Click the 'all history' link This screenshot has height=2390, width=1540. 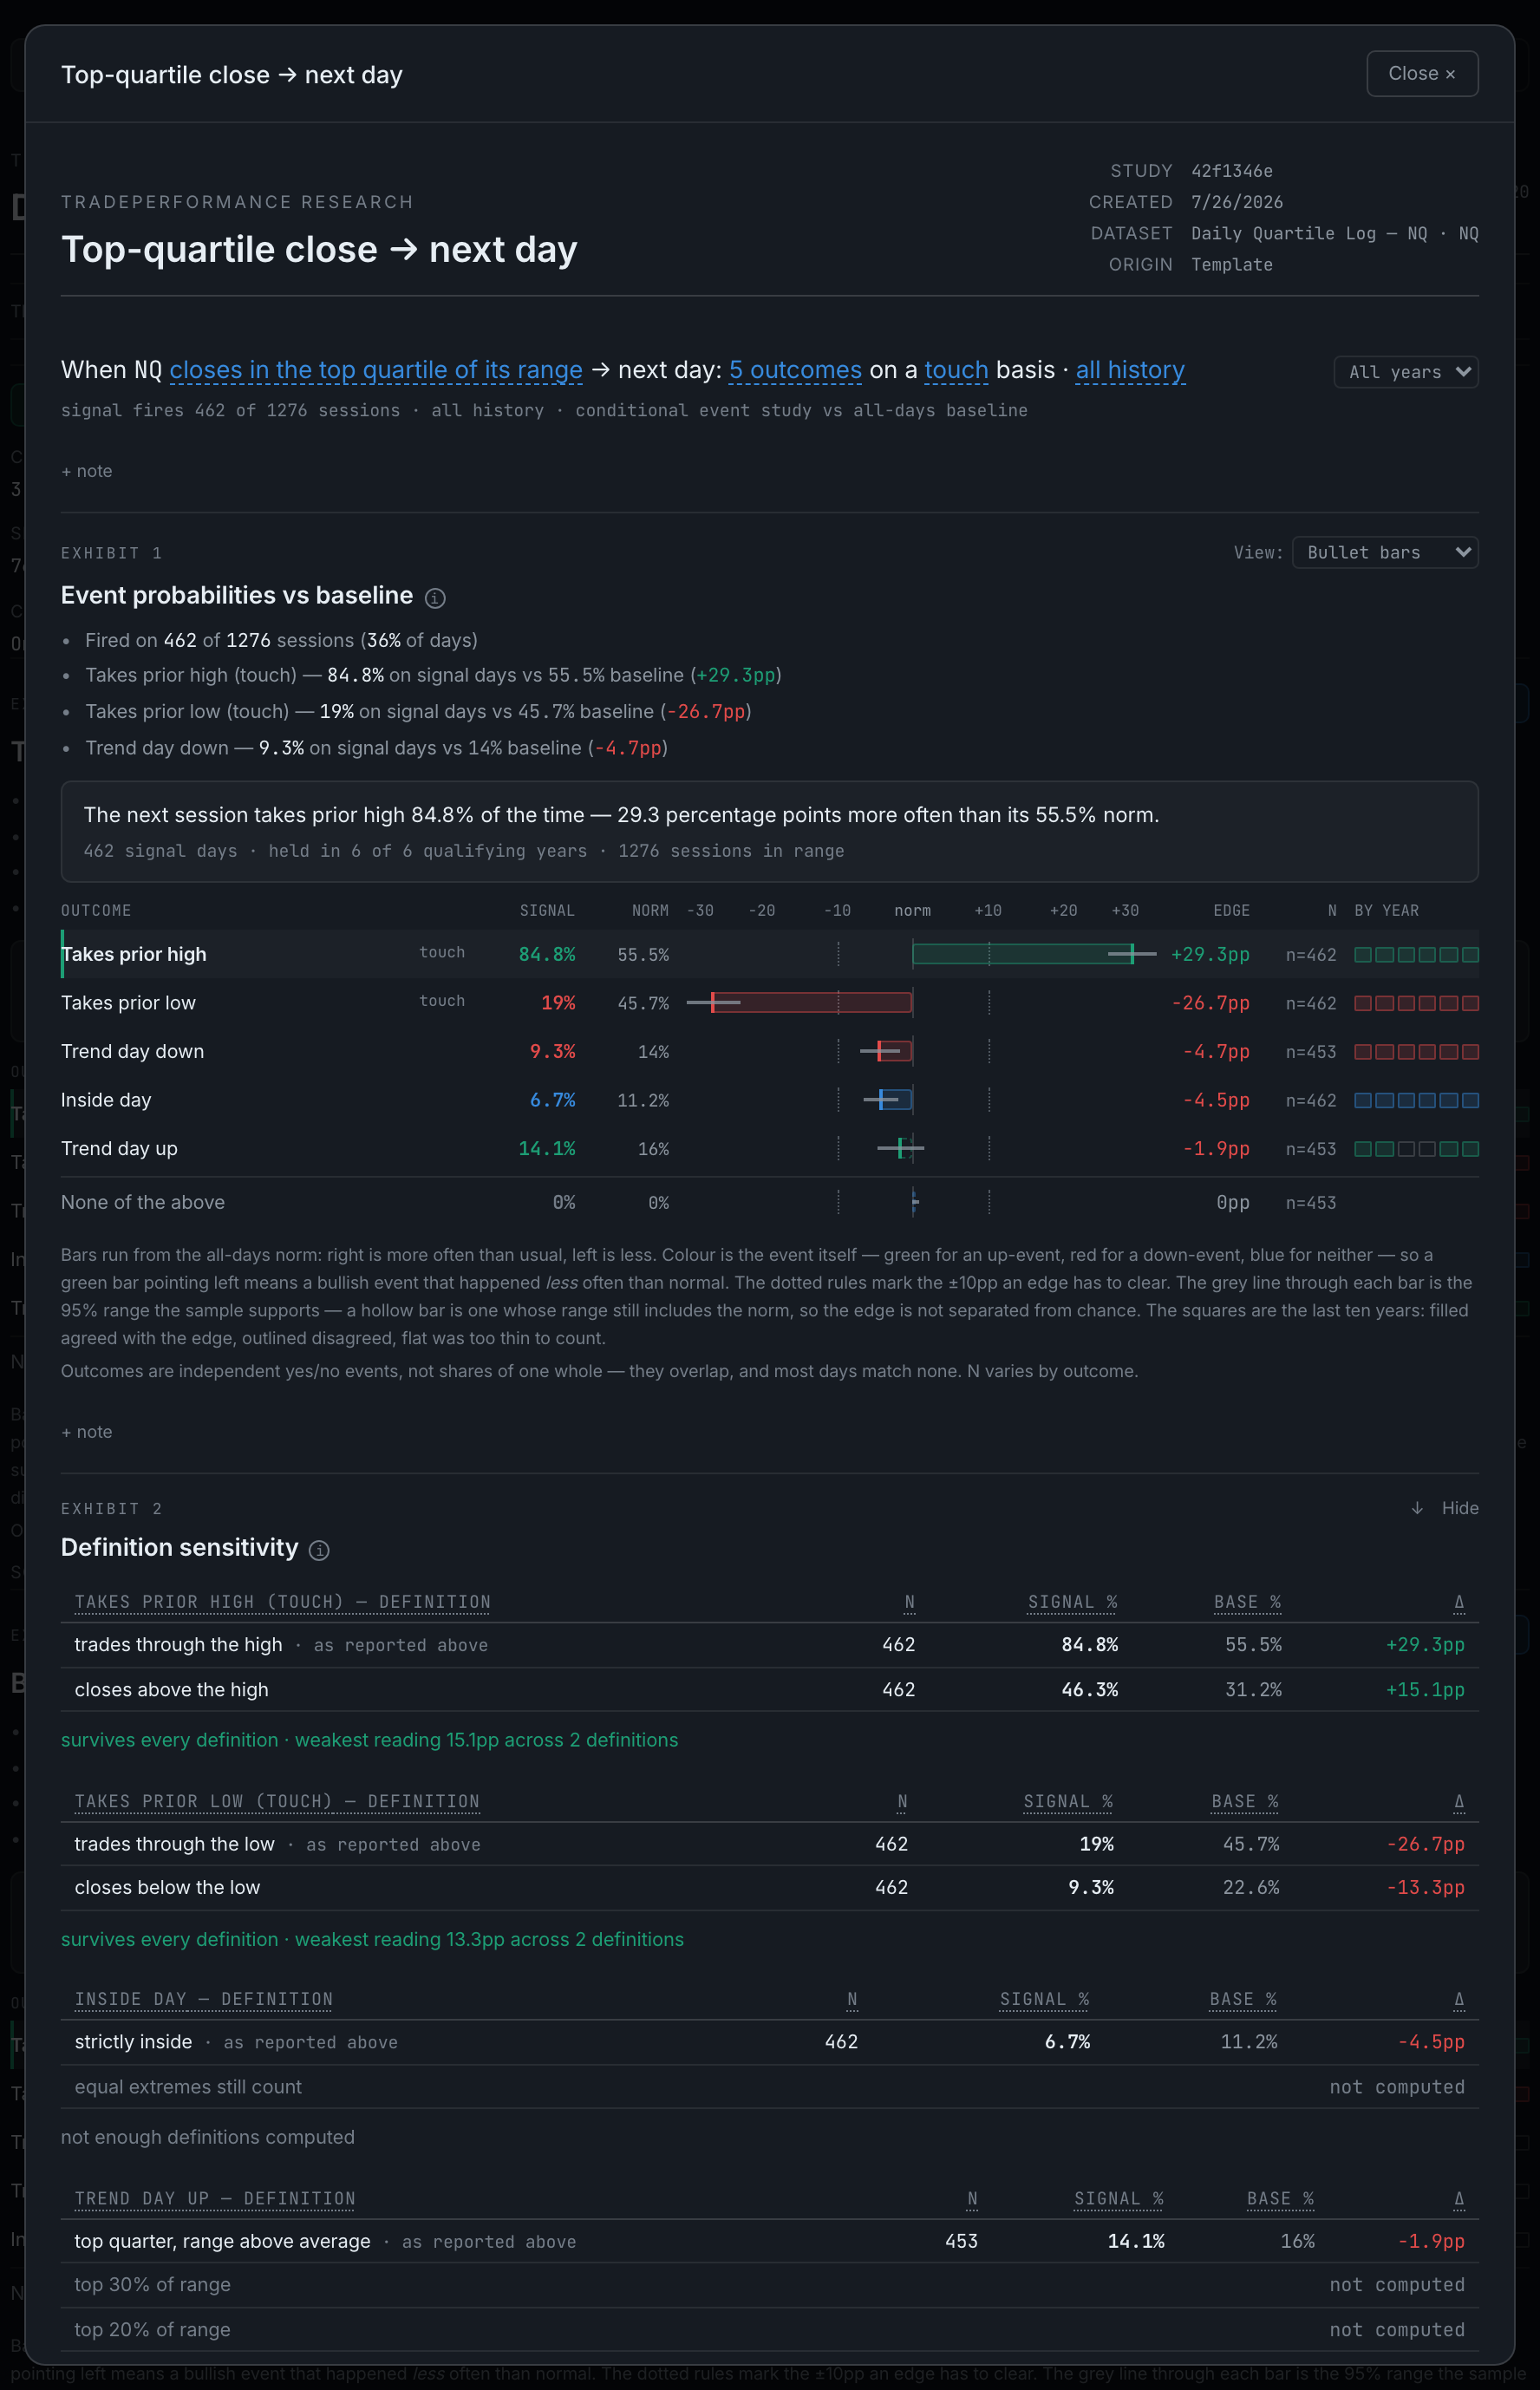tap(1130, 370)
